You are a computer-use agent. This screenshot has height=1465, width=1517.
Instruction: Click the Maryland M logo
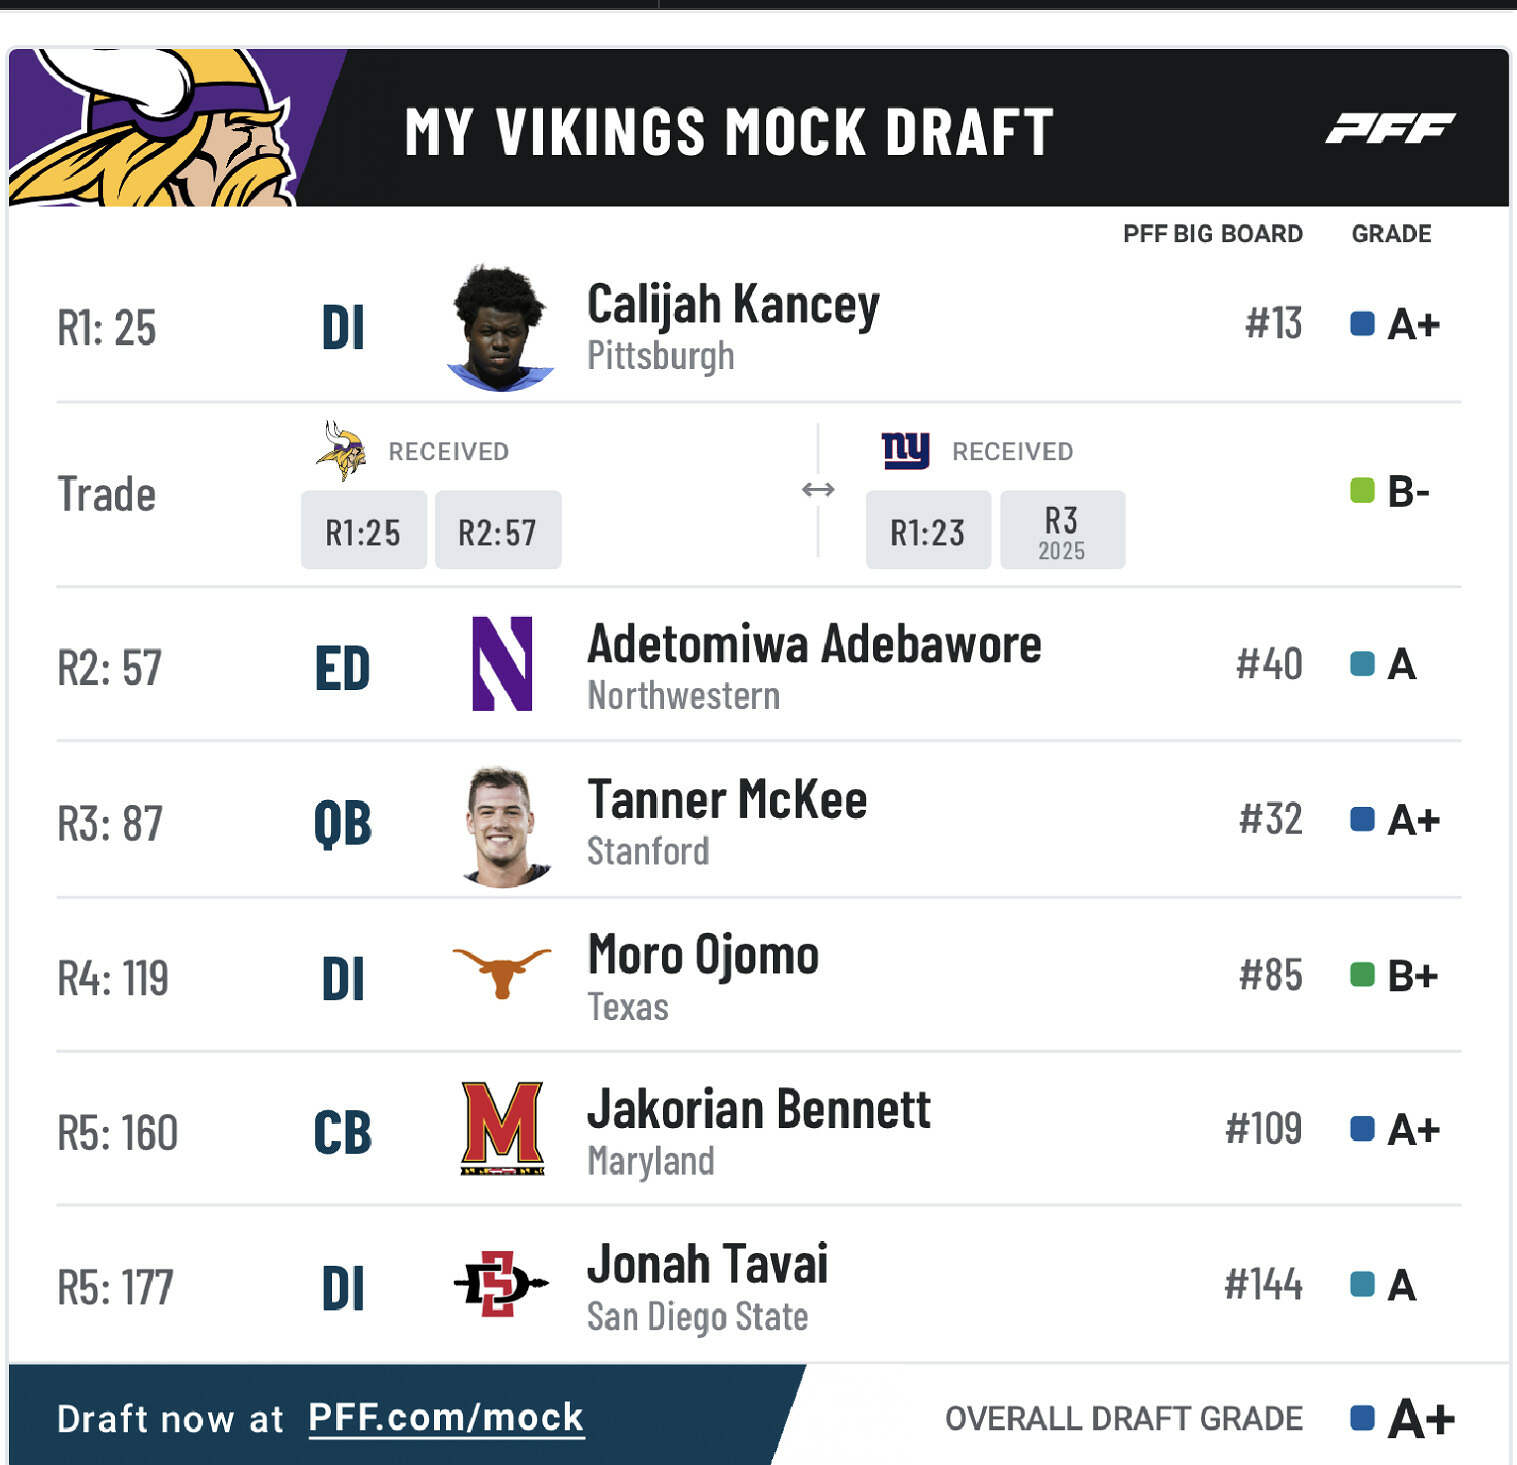502,1128
